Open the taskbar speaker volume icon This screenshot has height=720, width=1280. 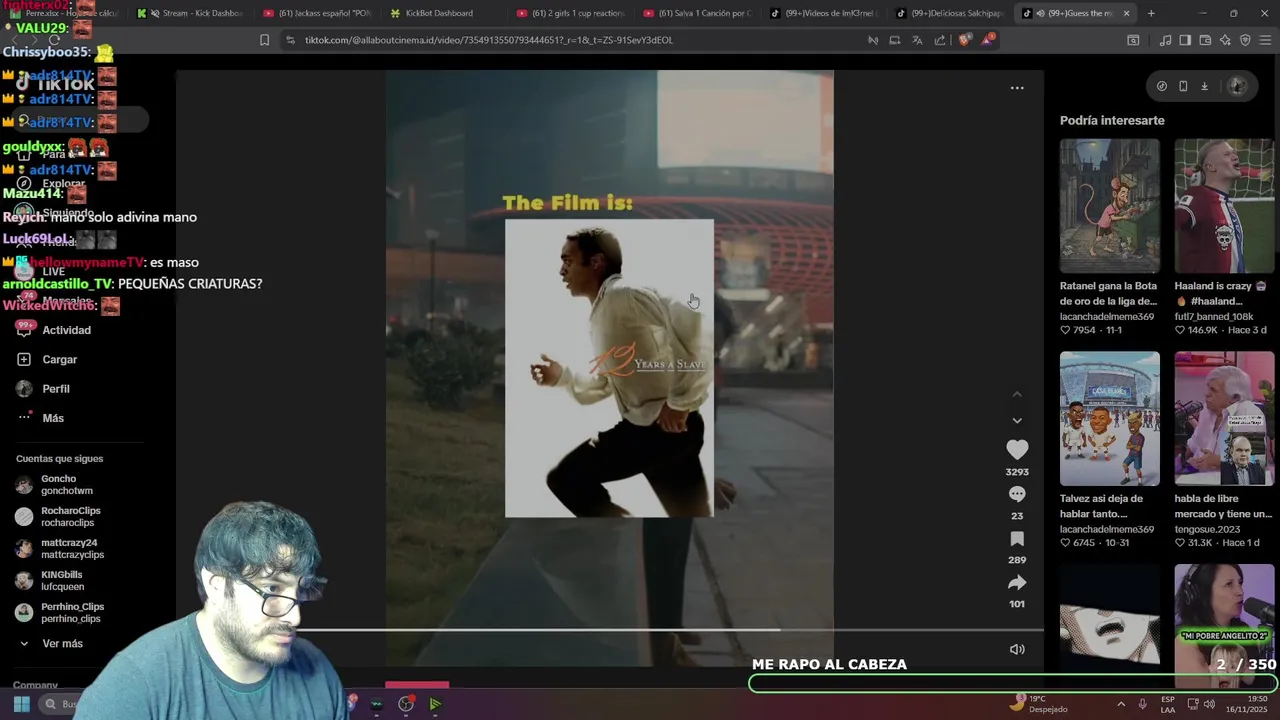pyautogui.click(x=1208, y=704)
